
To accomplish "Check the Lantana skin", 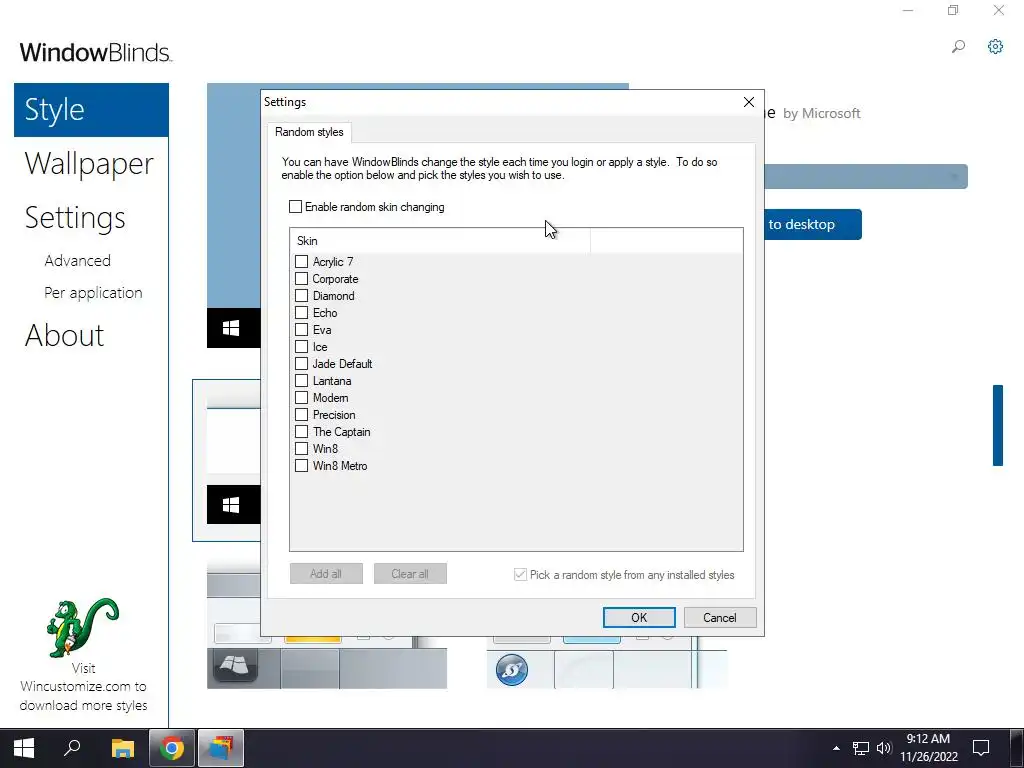I will tap(301, 381).
